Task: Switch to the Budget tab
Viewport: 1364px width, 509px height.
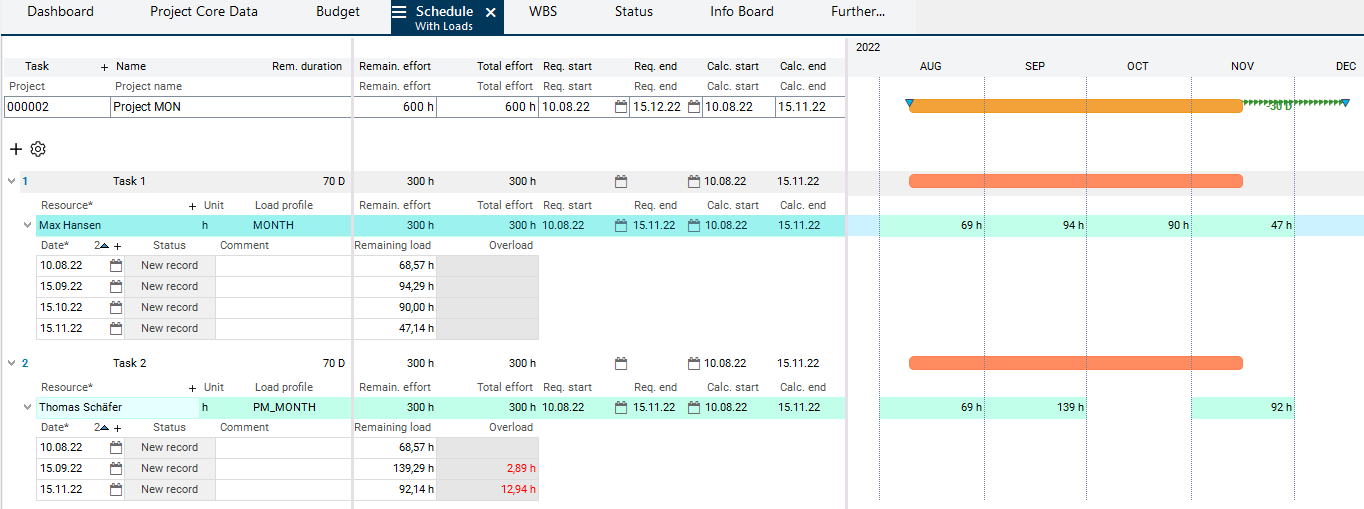Action: (337, 12)
